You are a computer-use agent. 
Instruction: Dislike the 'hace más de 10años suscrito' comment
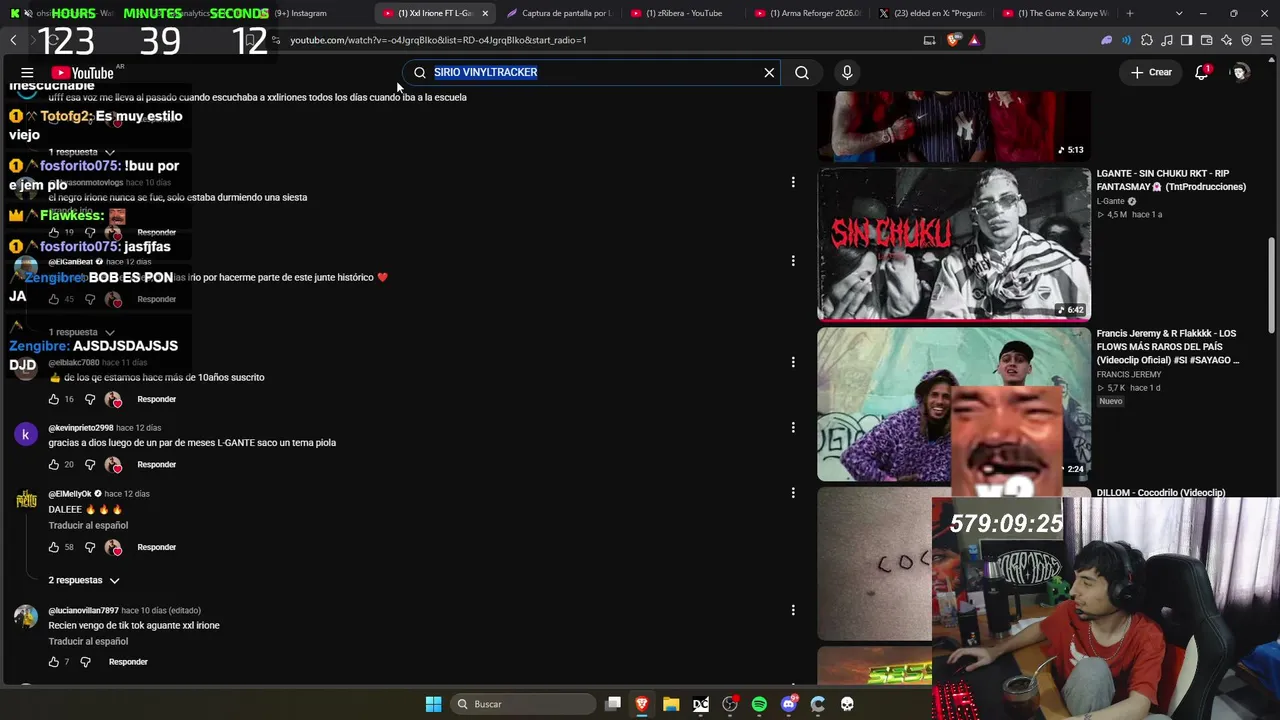[90, 399]
